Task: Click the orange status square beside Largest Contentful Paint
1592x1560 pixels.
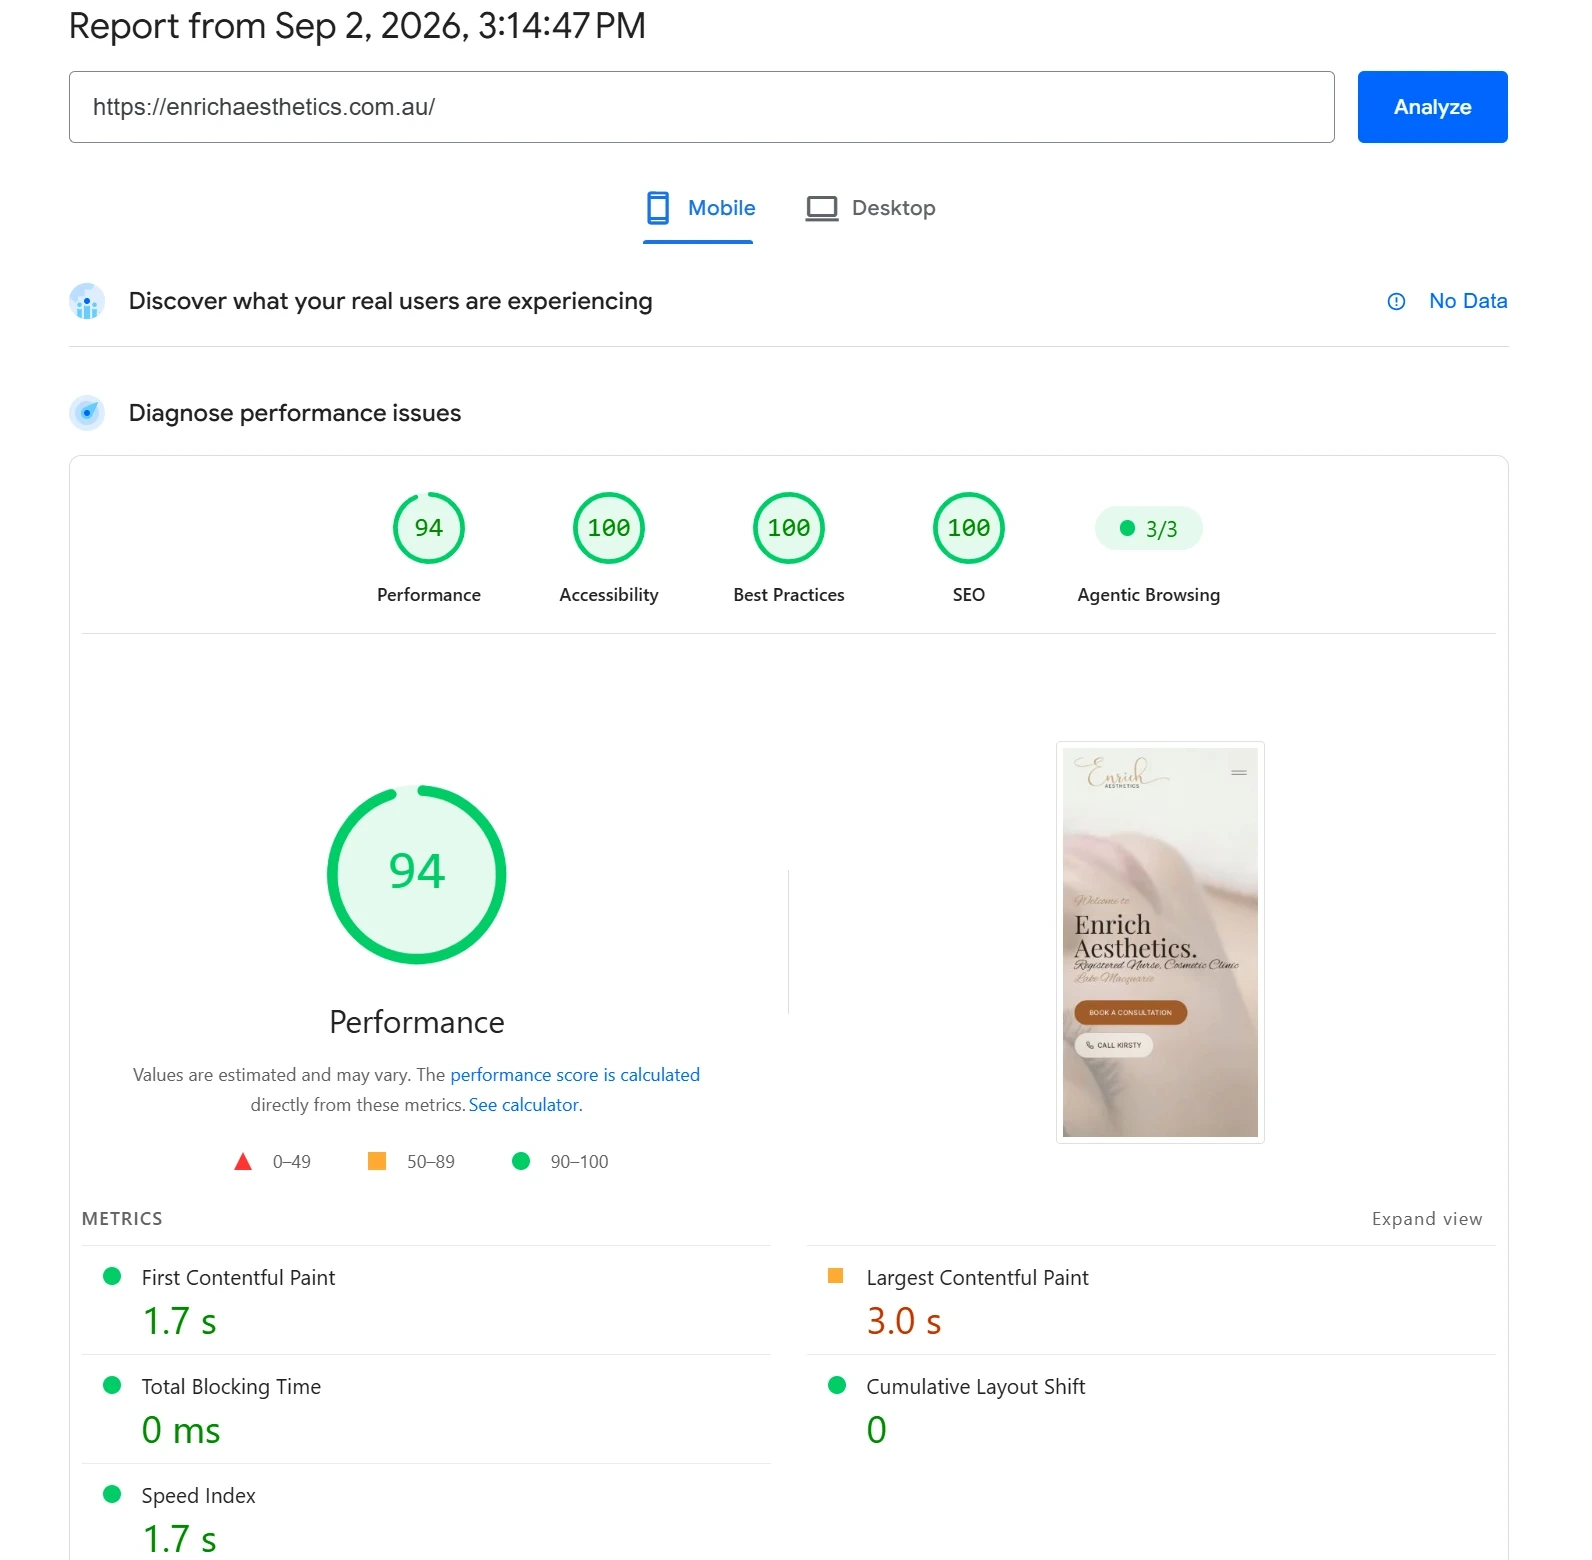Action: point(836,1276)
